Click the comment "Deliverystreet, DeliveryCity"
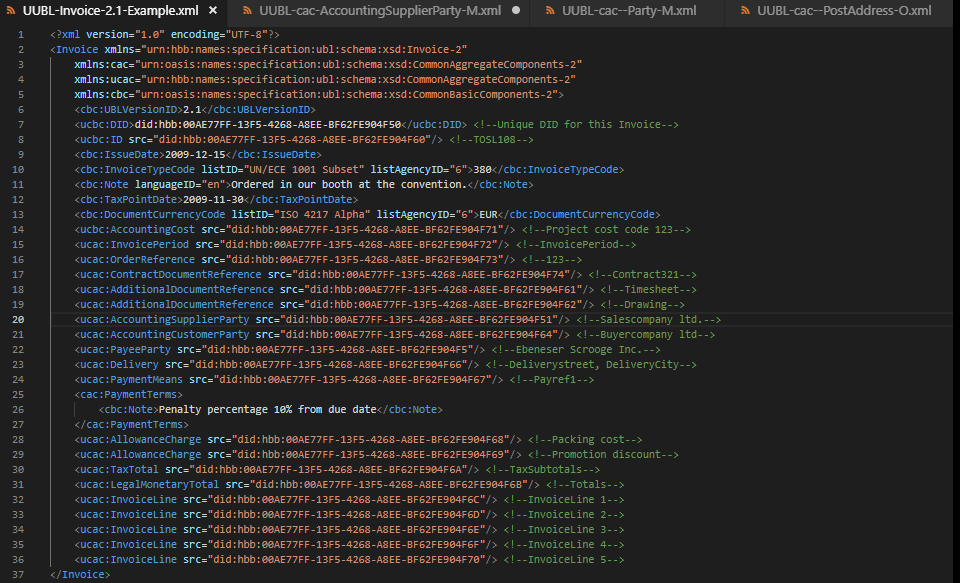The image size is (960, 583). 591,365
